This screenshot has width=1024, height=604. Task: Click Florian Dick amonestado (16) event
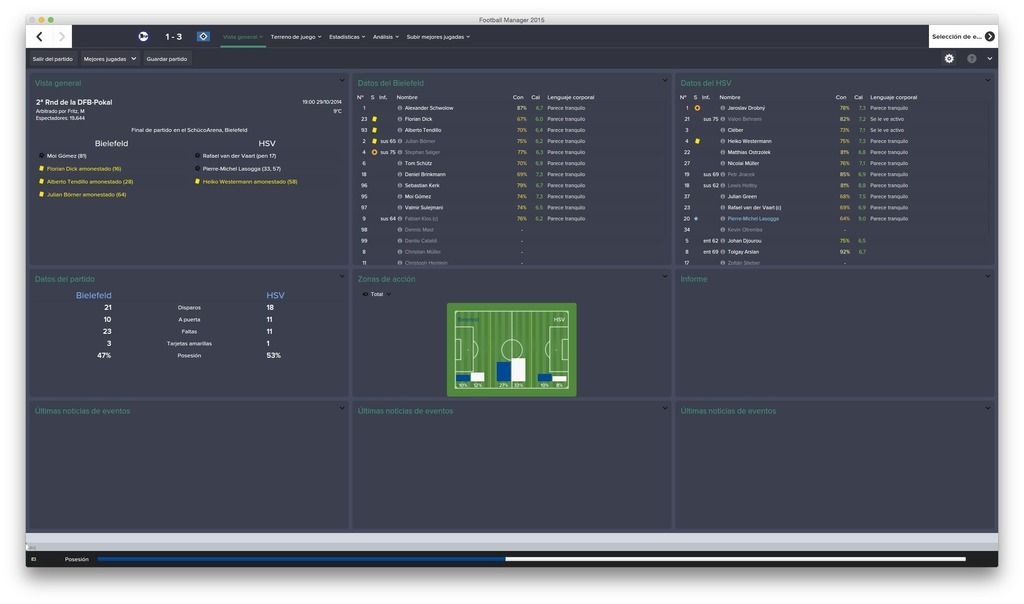click(x=84, y=169)
